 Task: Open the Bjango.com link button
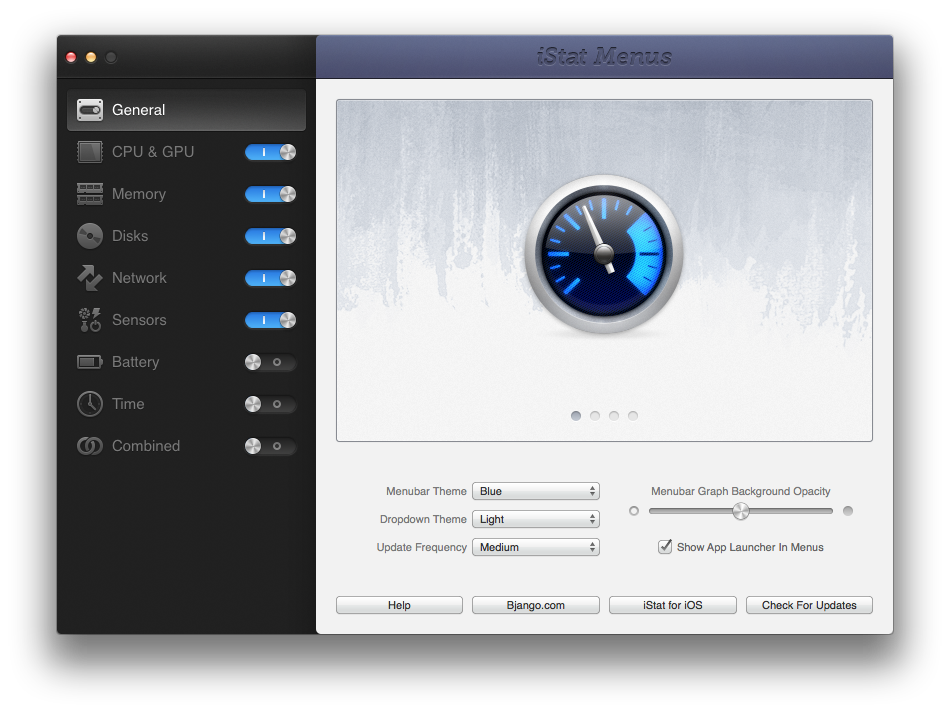point(535,605)
